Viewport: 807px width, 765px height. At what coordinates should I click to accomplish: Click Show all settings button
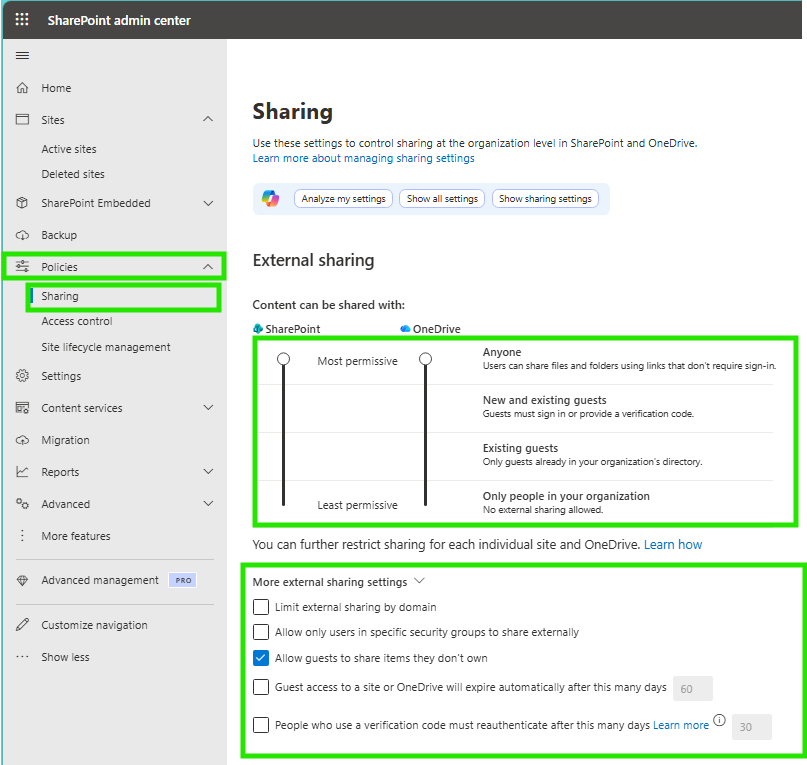[442, 199]
